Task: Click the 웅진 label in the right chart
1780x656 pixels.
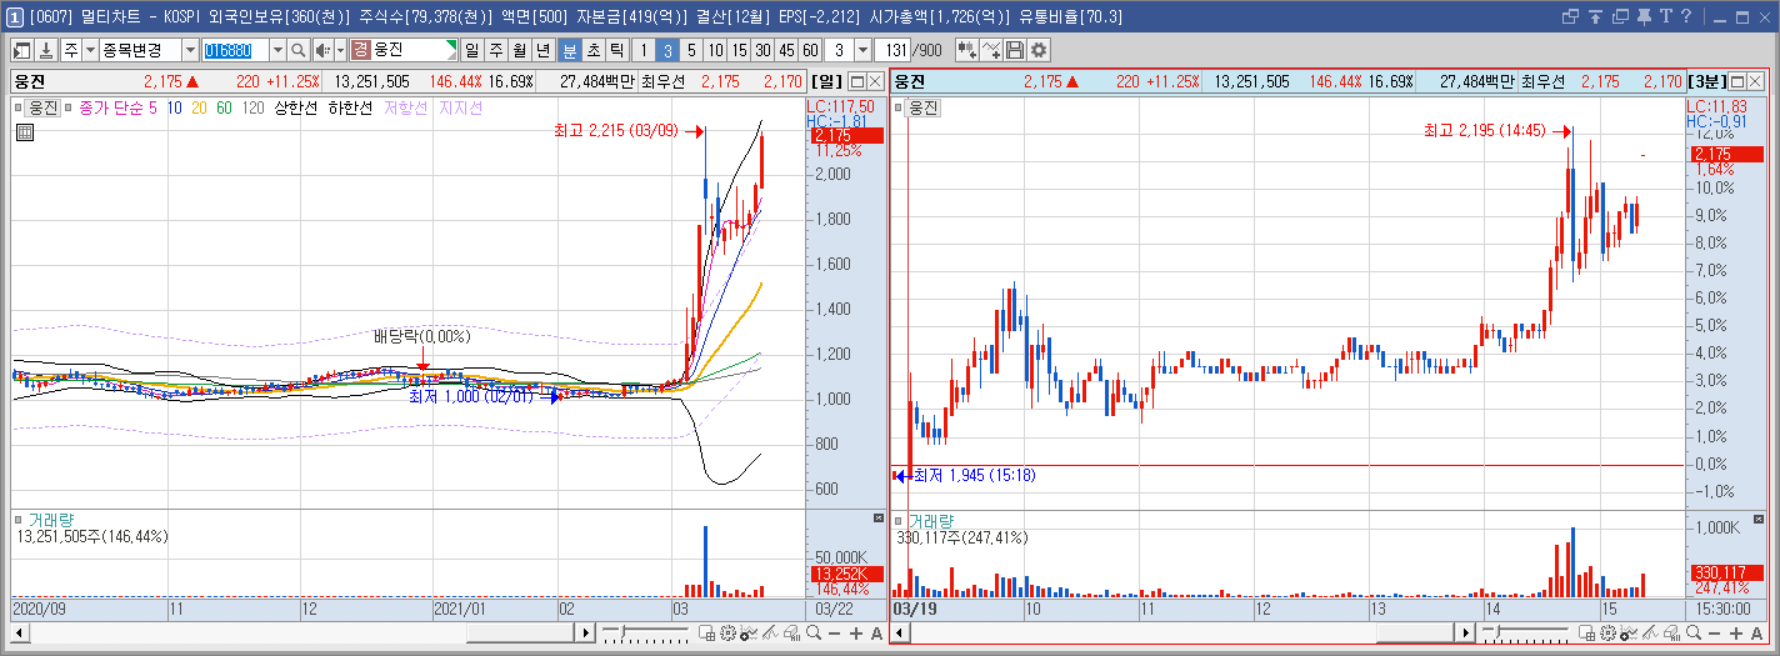Action: pyautogui.click(x=923, y=108)
